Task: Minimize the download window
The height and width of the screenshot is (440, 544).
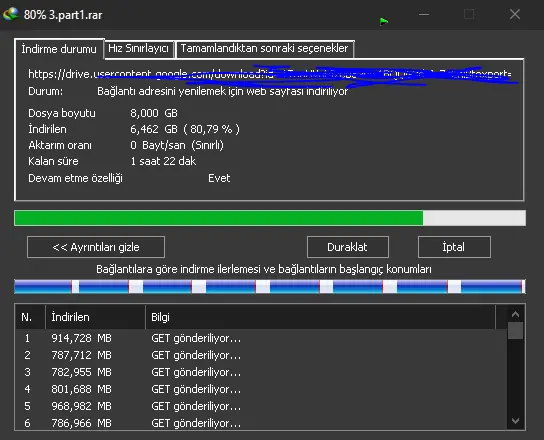Action: click(424, 15)
